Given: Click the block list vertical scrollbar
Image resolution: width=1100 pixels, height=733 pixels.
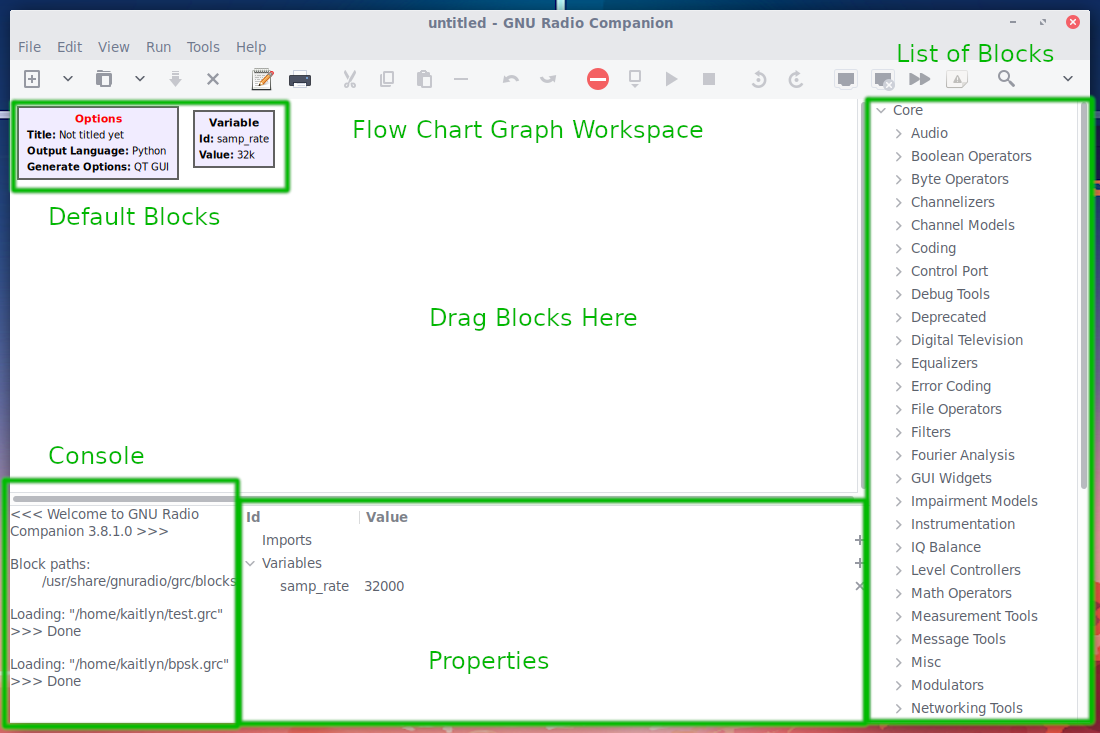Looking at the screenshot, I should click(x=1084, y=300).
